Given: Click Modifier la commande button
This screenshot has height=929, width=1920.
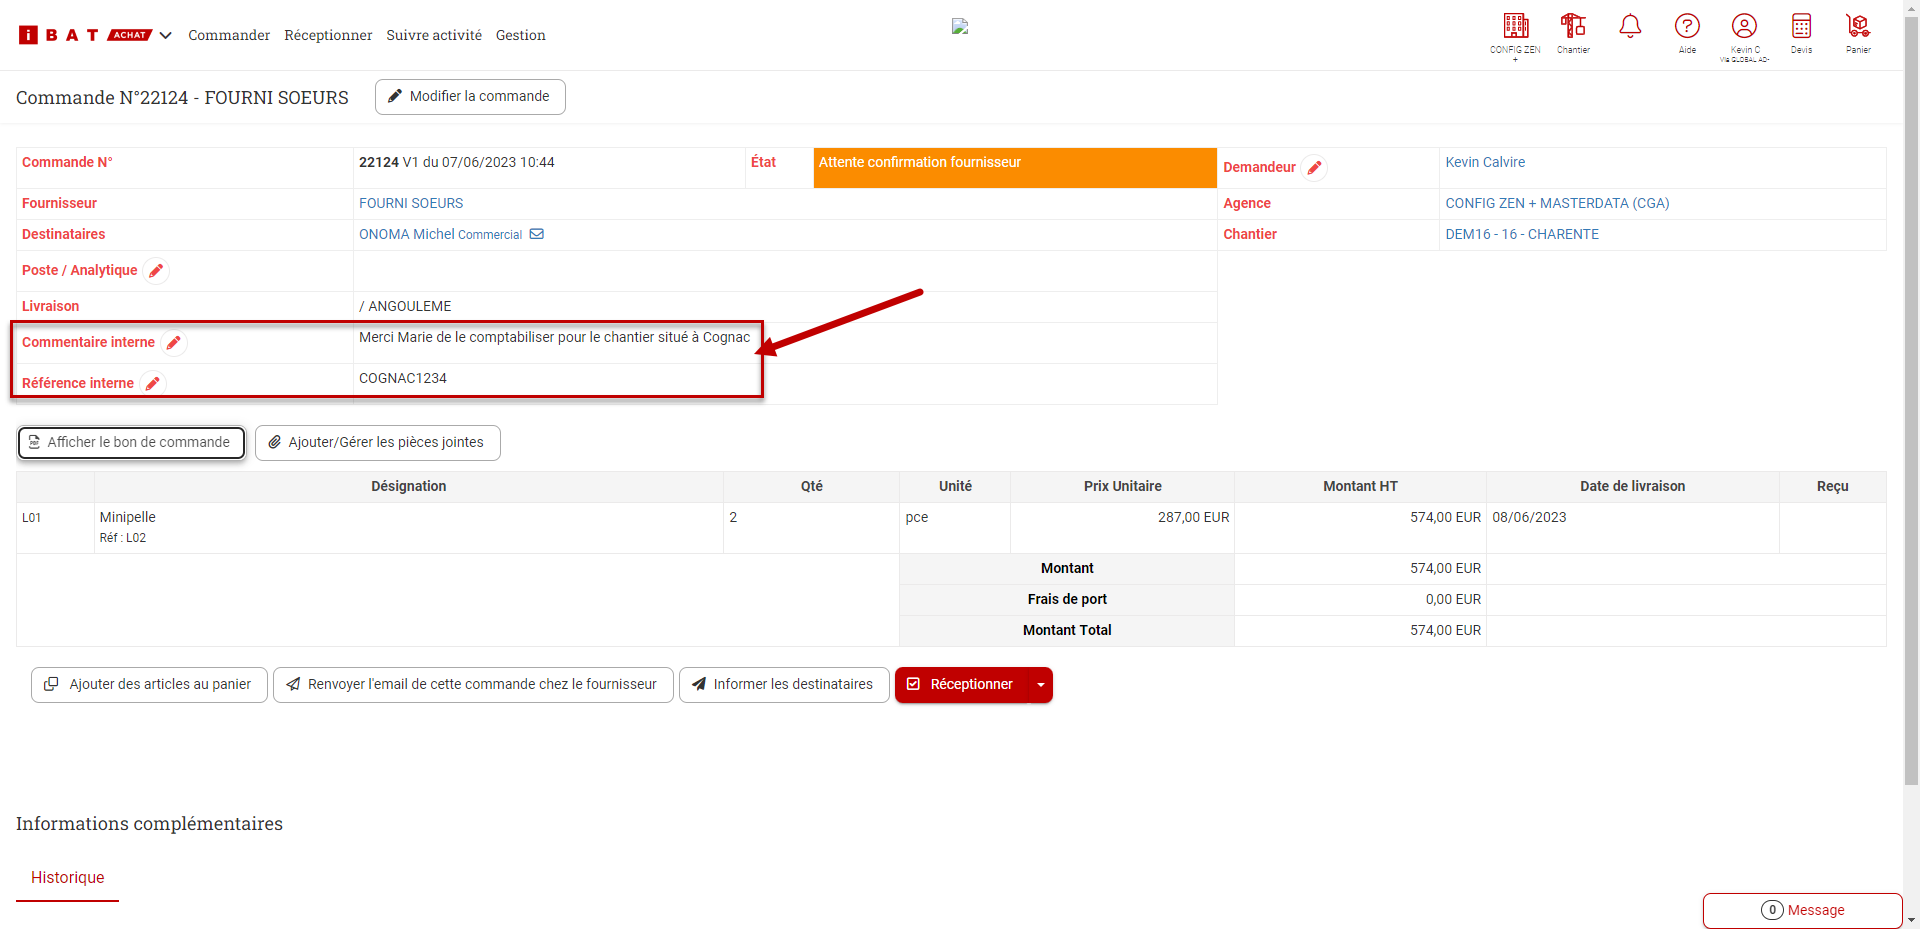Looking at the screenshot, I should tap(470, 97).
